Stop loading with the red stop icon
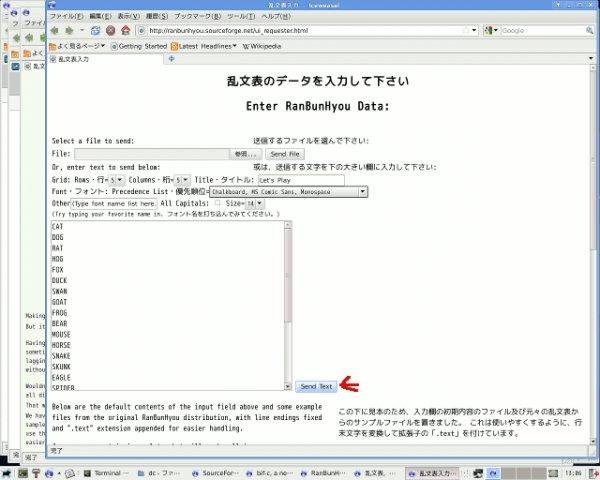Image resolution: width=600 pixels, height=480 pixels. click(x=111, y=30)
